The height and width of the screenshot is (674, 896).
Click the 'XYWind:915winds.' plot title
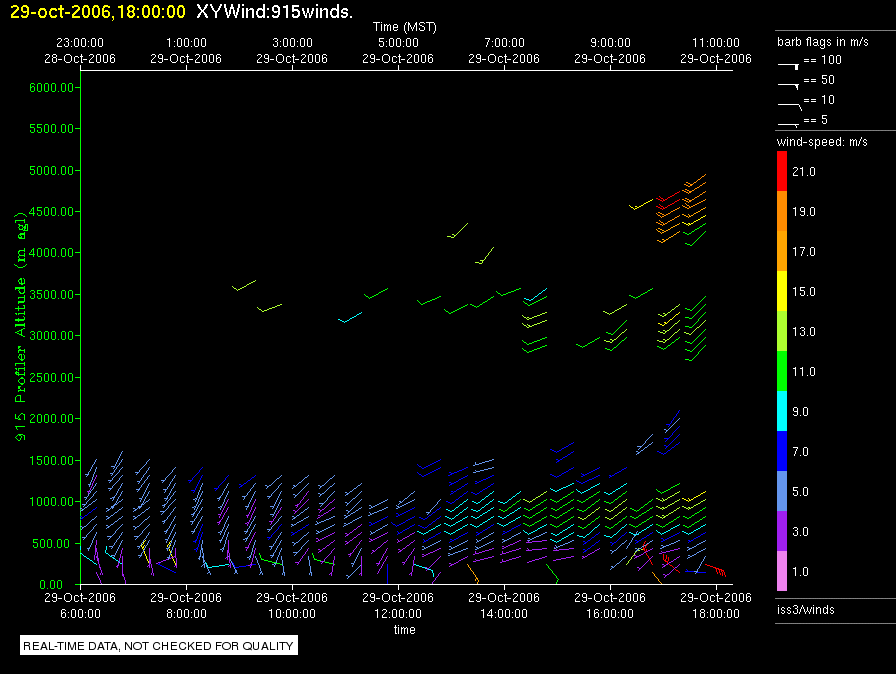pos(274,11)
